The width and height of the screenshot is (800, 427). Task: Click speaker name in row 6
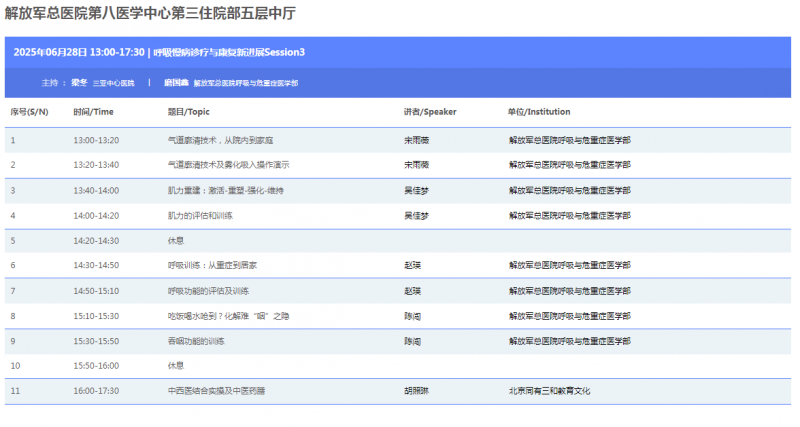[412, 265]
